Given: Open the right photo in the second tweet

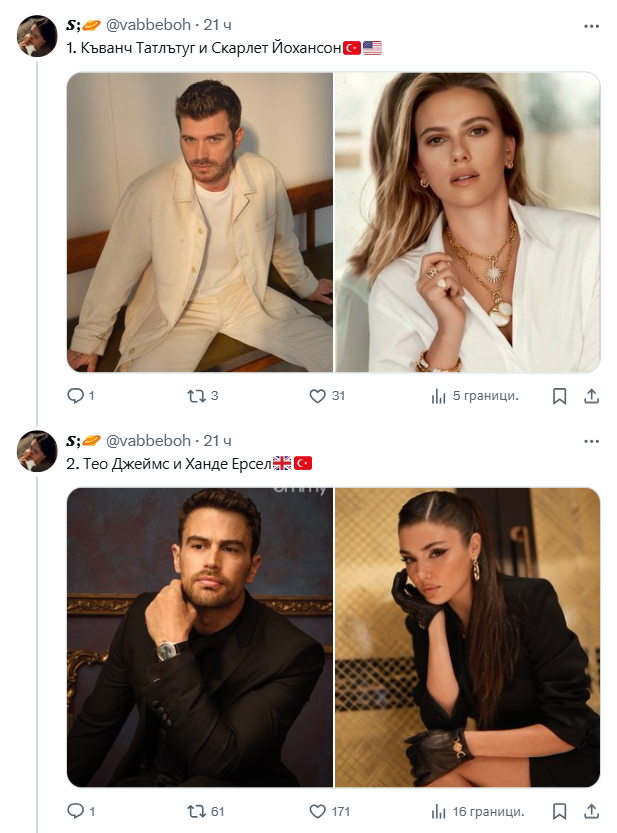Looking at the screenshot, I should coord(467,637).
